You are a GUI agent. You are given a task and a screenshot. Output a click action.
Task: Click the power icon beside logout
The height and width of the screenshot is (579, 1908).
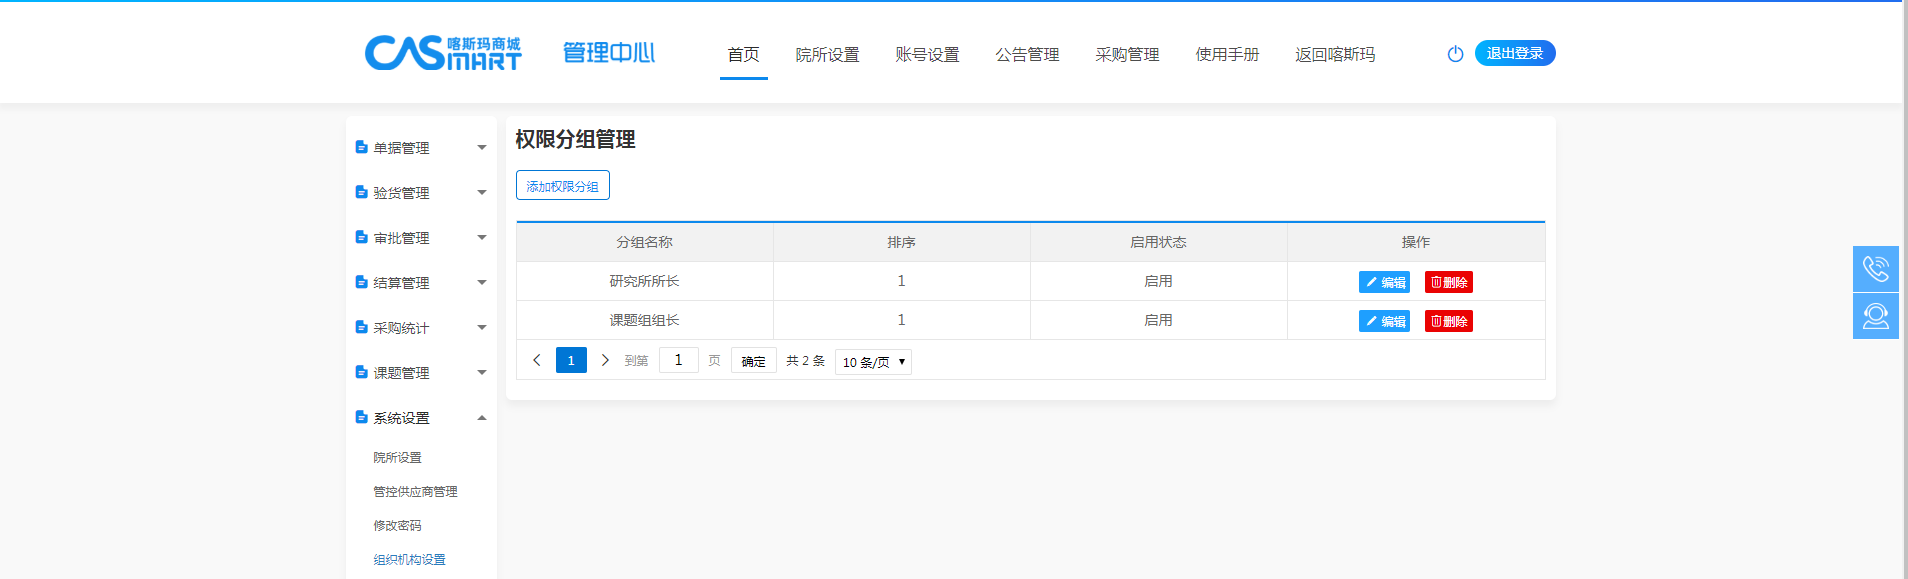pyautogui.click(x=1455, y=54)
